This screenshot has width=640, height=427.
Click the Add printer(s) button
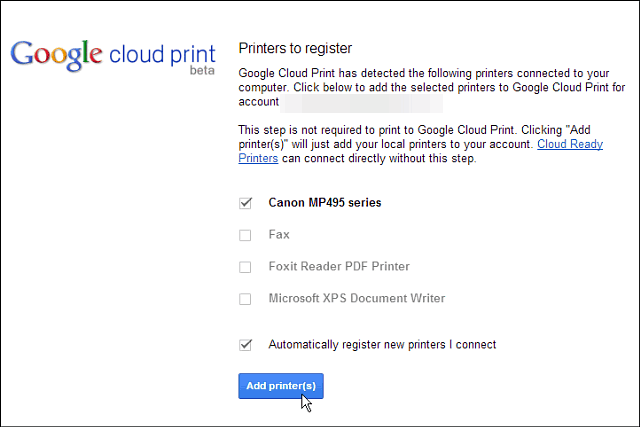[x=281, y=386]
